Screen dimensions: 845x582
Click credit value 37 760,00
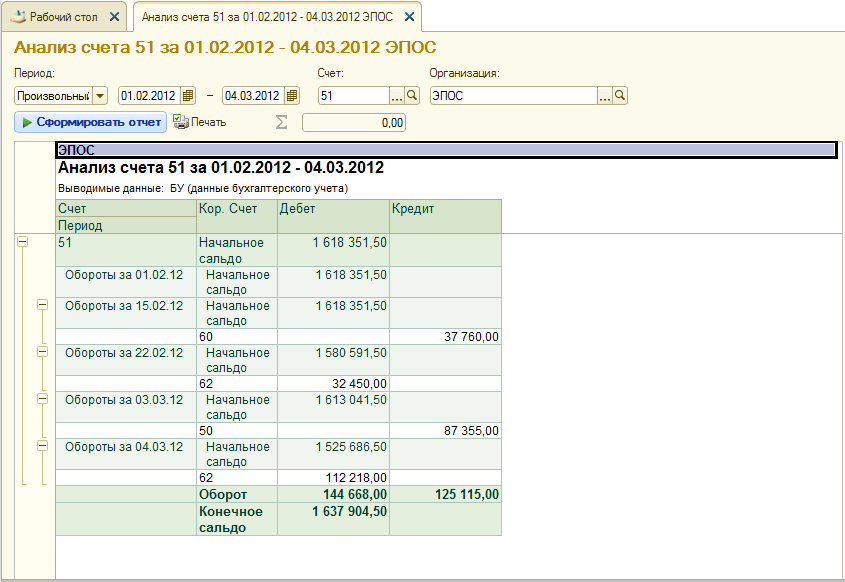click(x=471, y=337)
